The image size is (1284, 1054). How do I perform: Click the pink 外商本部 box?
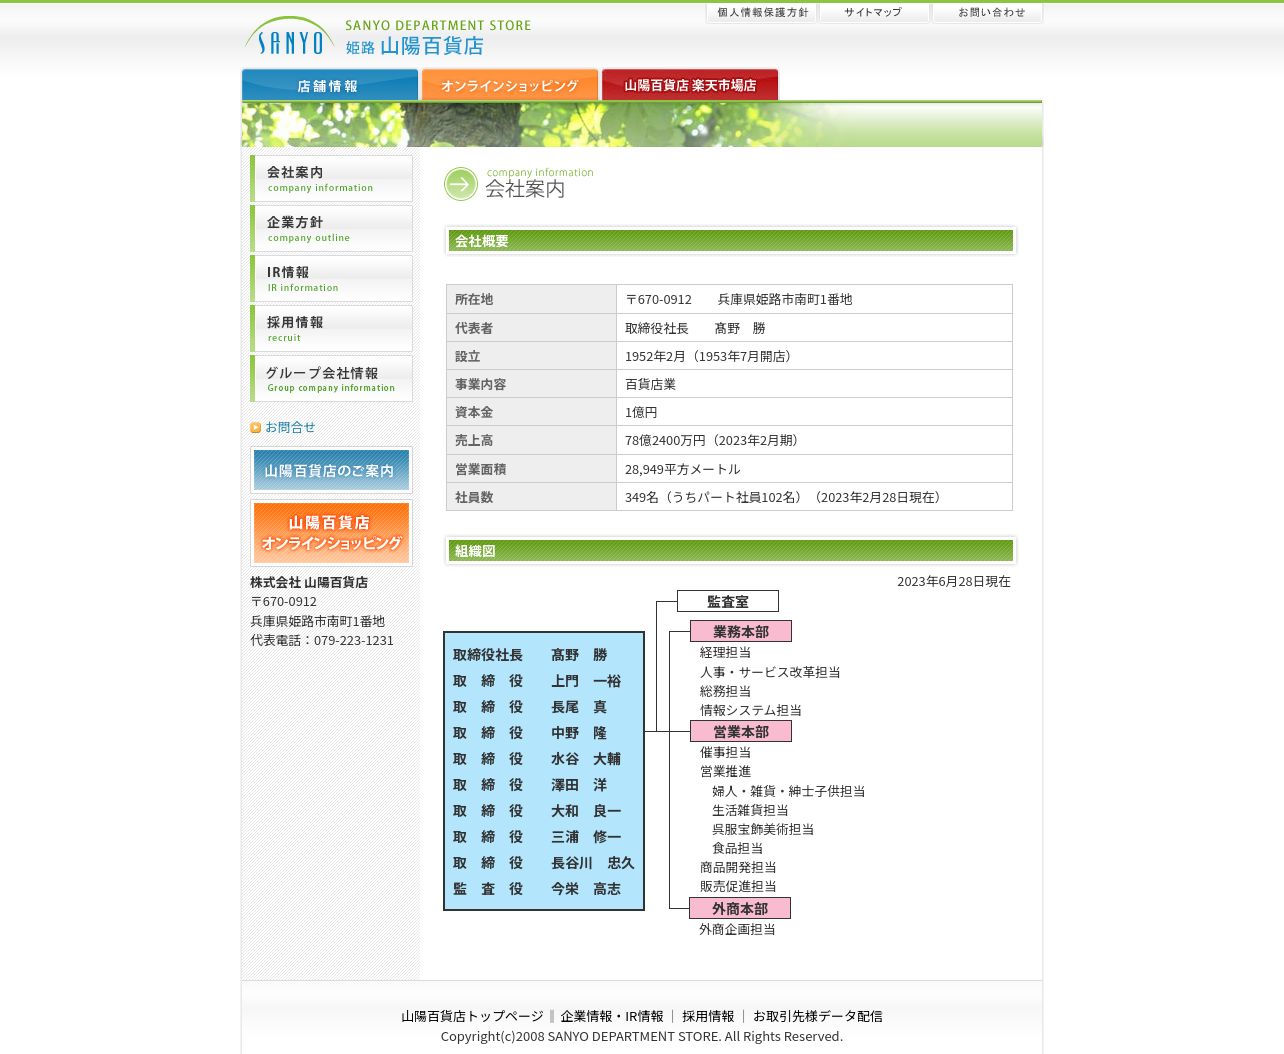click(x=740, y=908)
